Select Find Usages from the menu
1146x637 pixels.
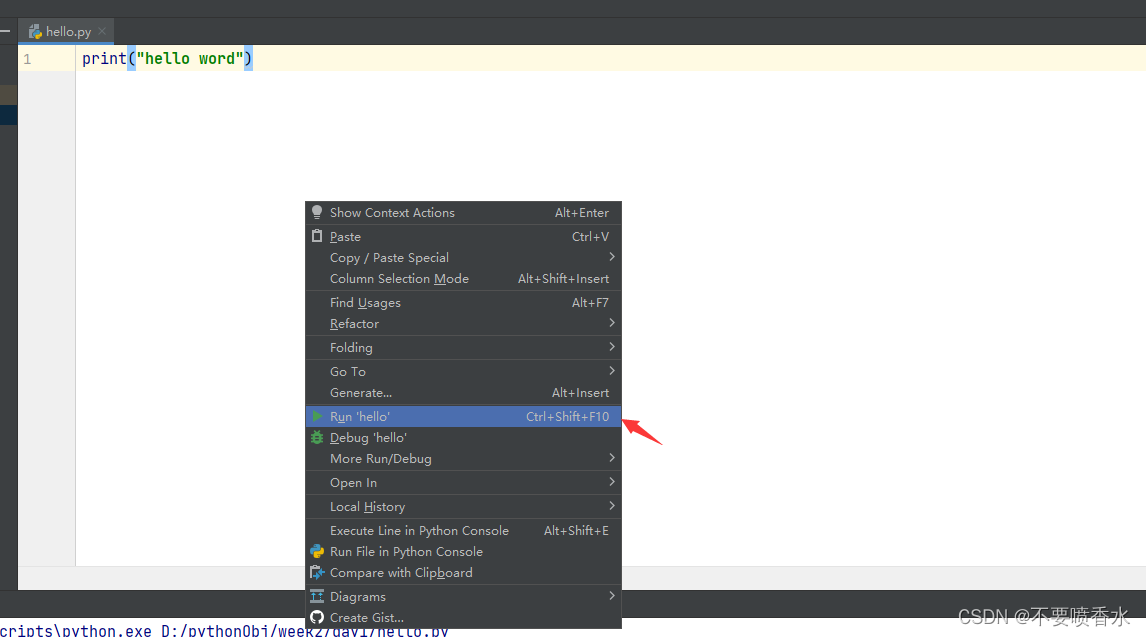pos(364,302)
